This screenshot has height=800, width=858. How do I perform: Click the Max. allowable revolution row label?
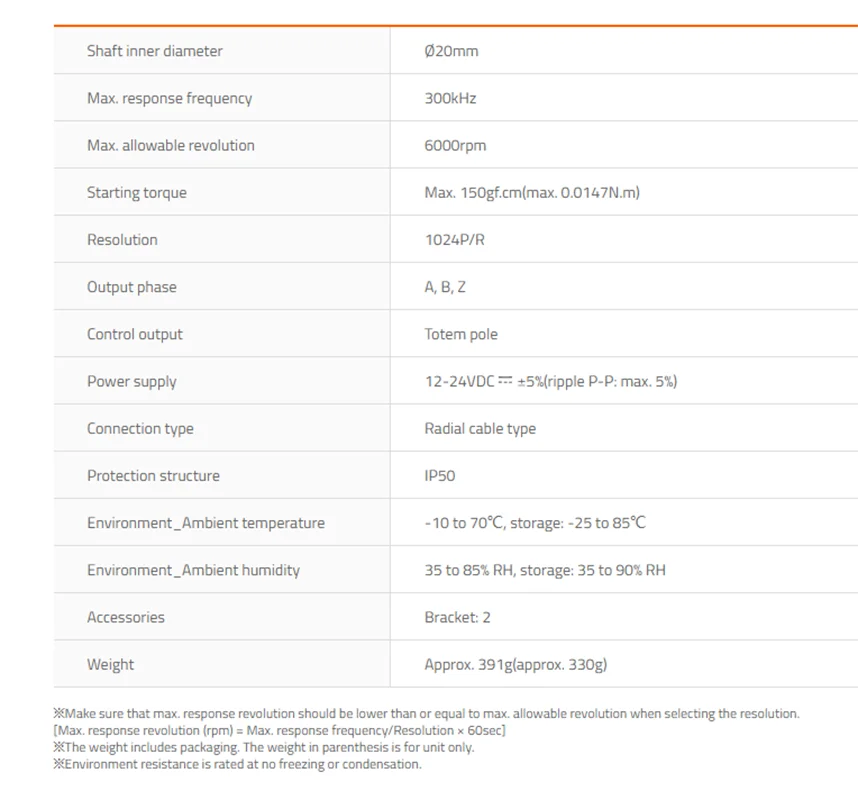click(171, 146)
